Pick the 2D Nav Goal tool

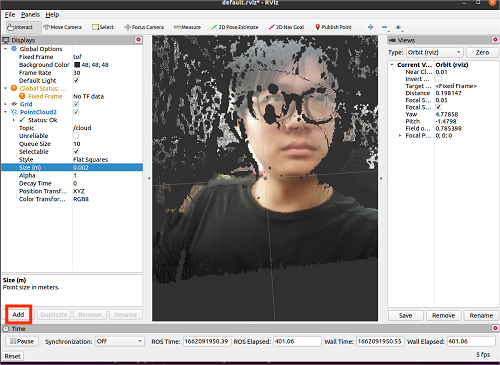(286, 27)
